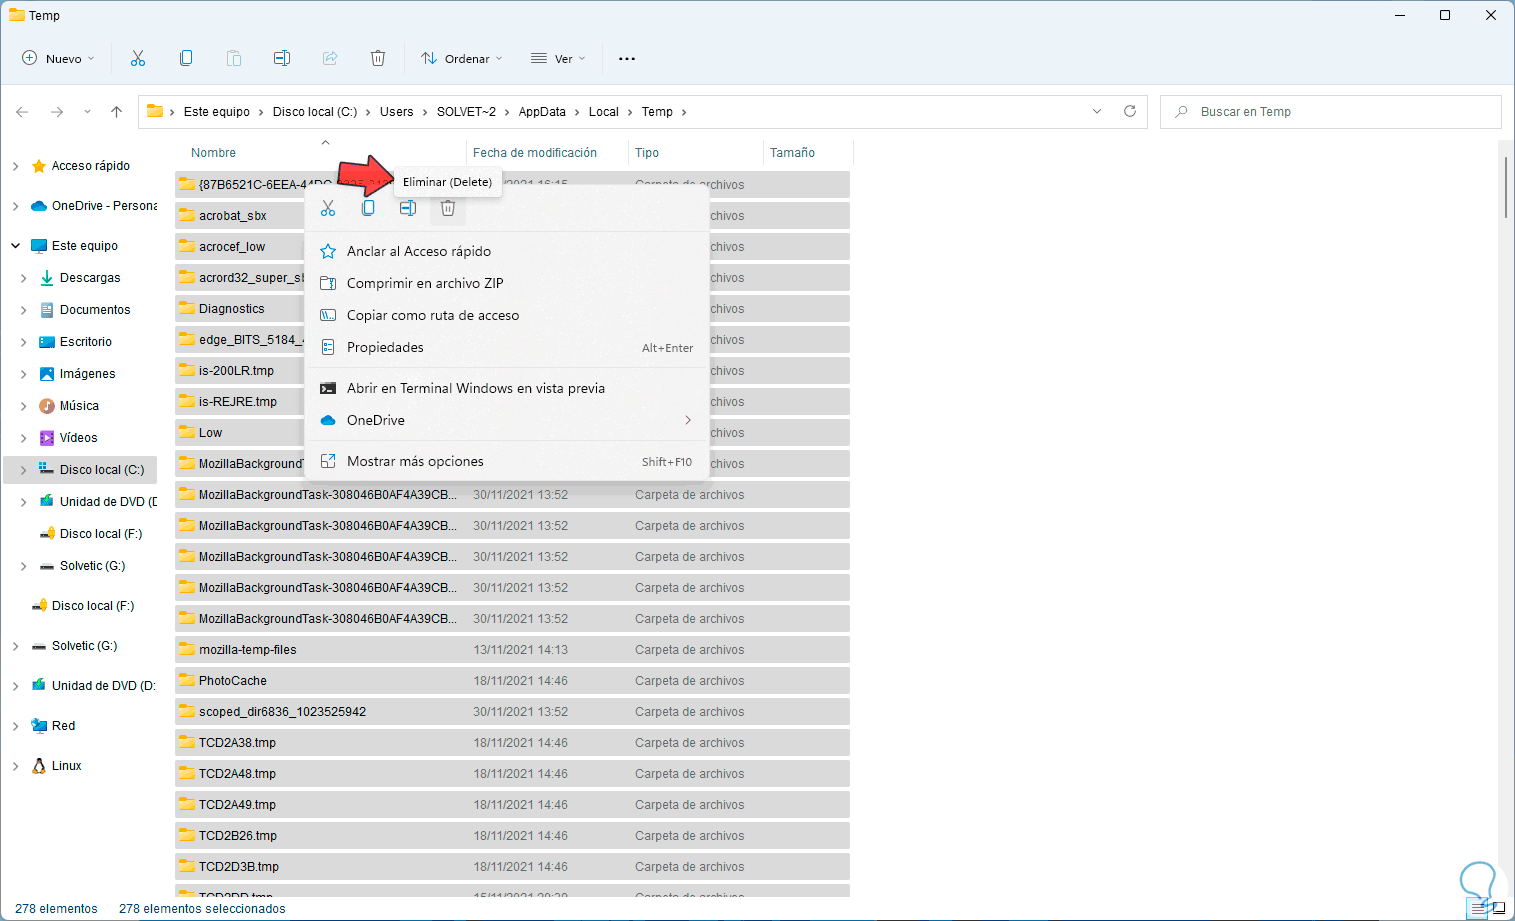
Task: Click AppData in the address breadcrumb
Action: pos(542,112)
